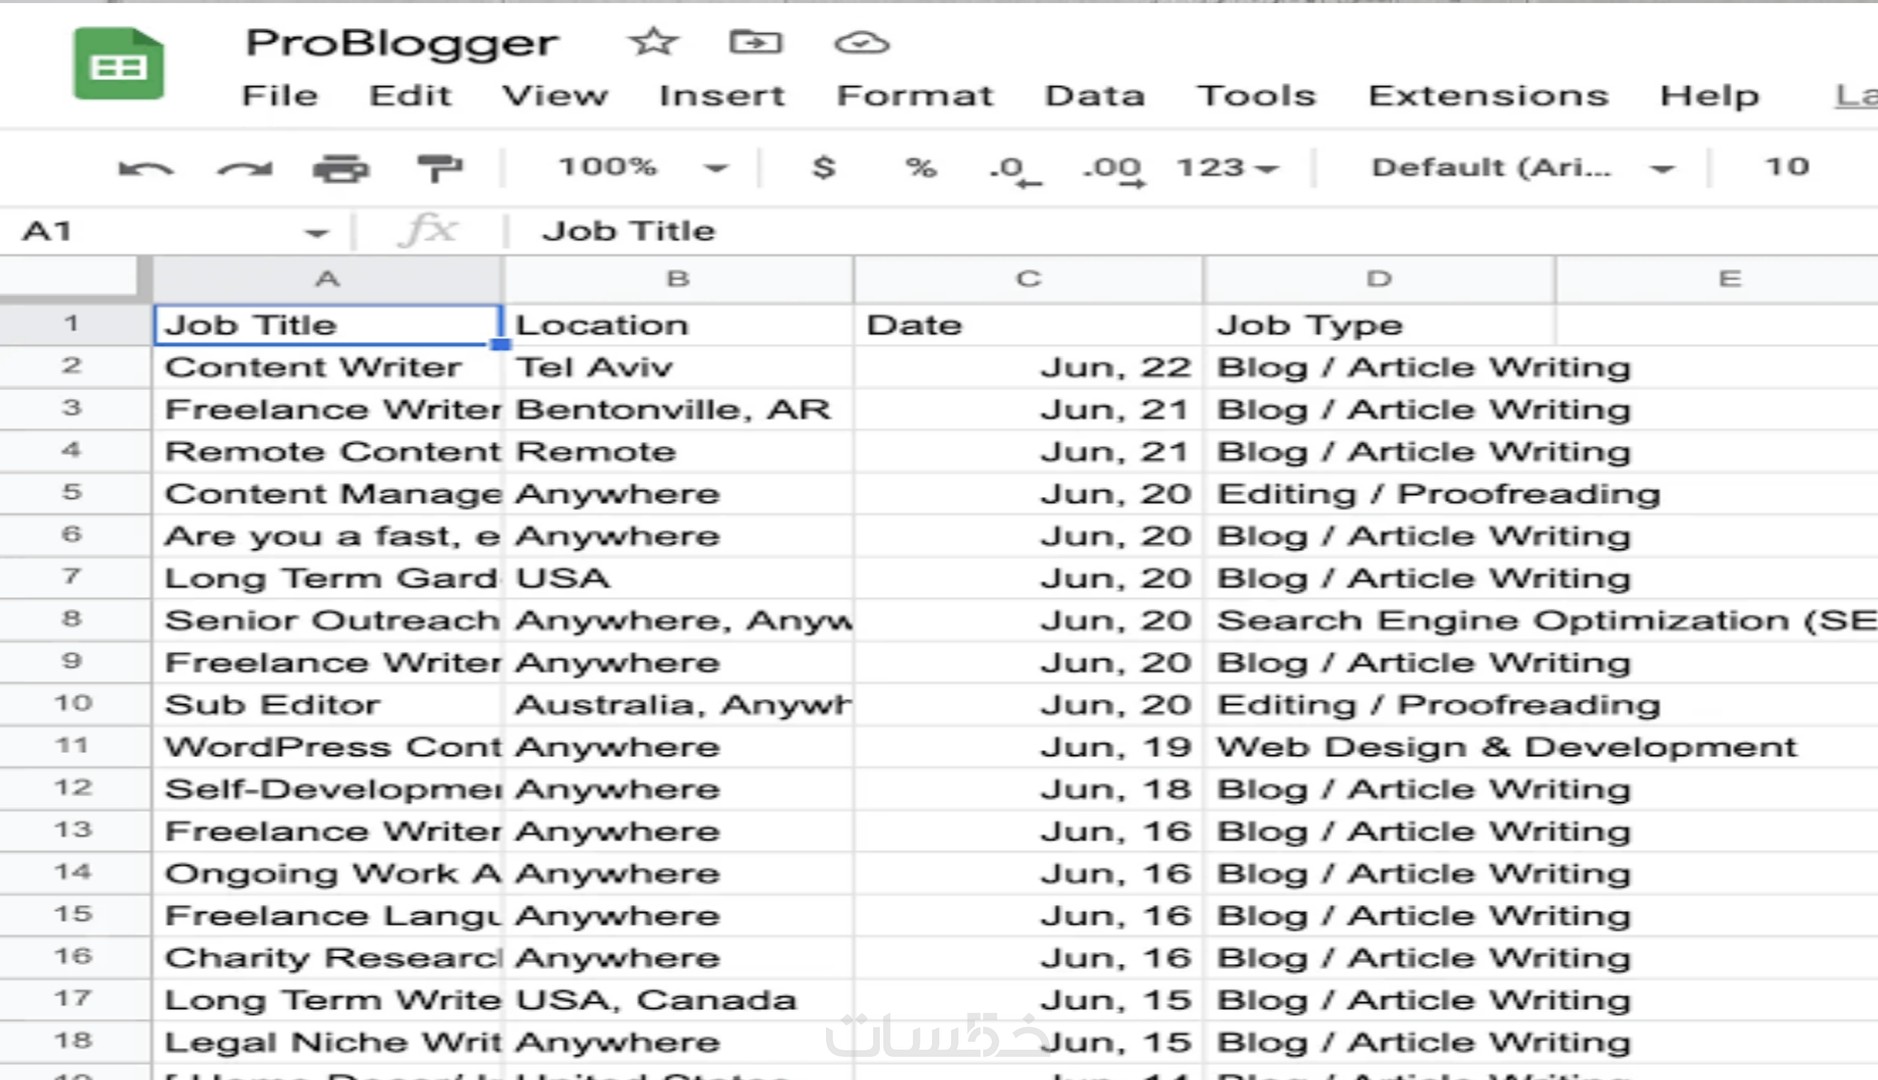
Task: Format as currency with dollar icon
Action: 823,167
